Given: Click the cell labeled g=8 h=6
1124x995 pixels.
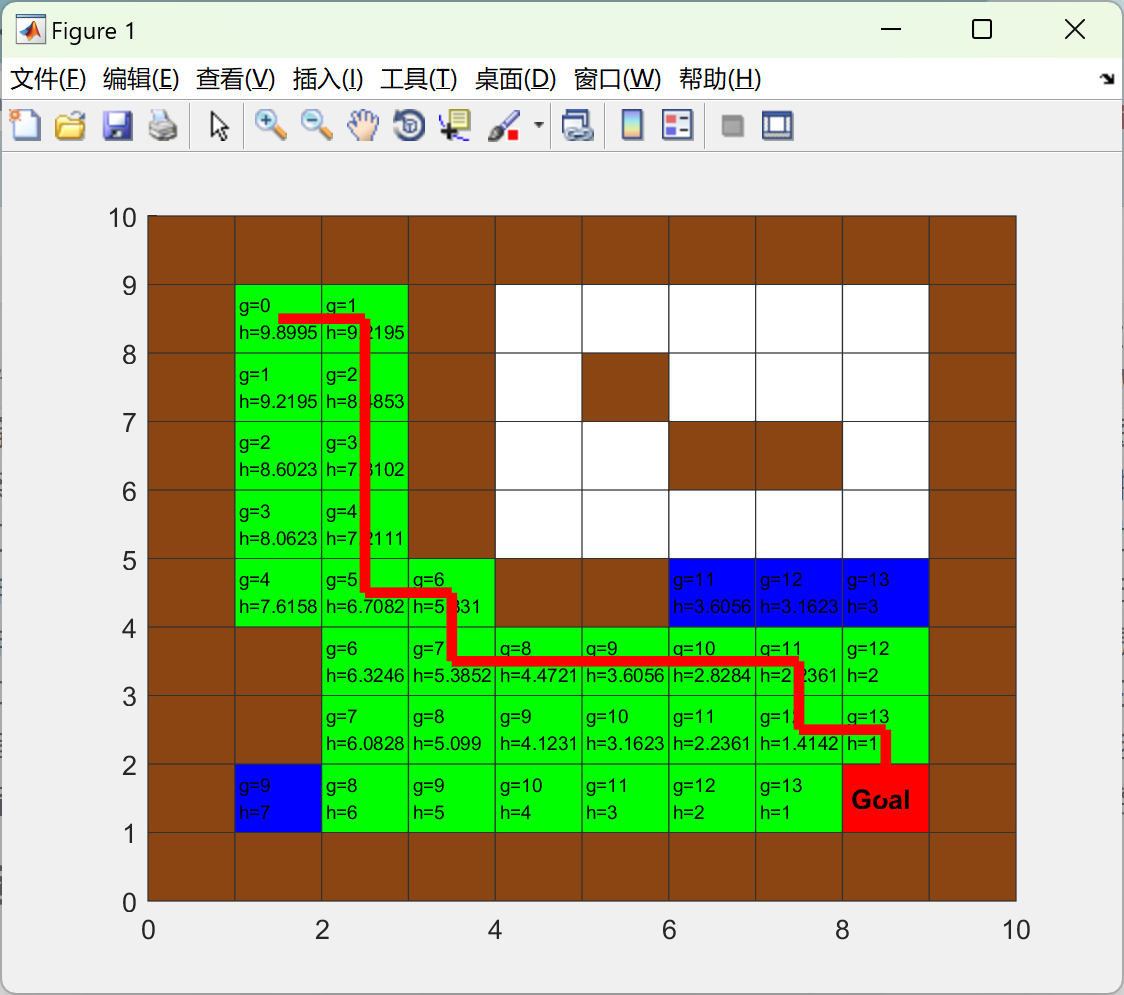Looking at the screenshot, I should (365, 798).
